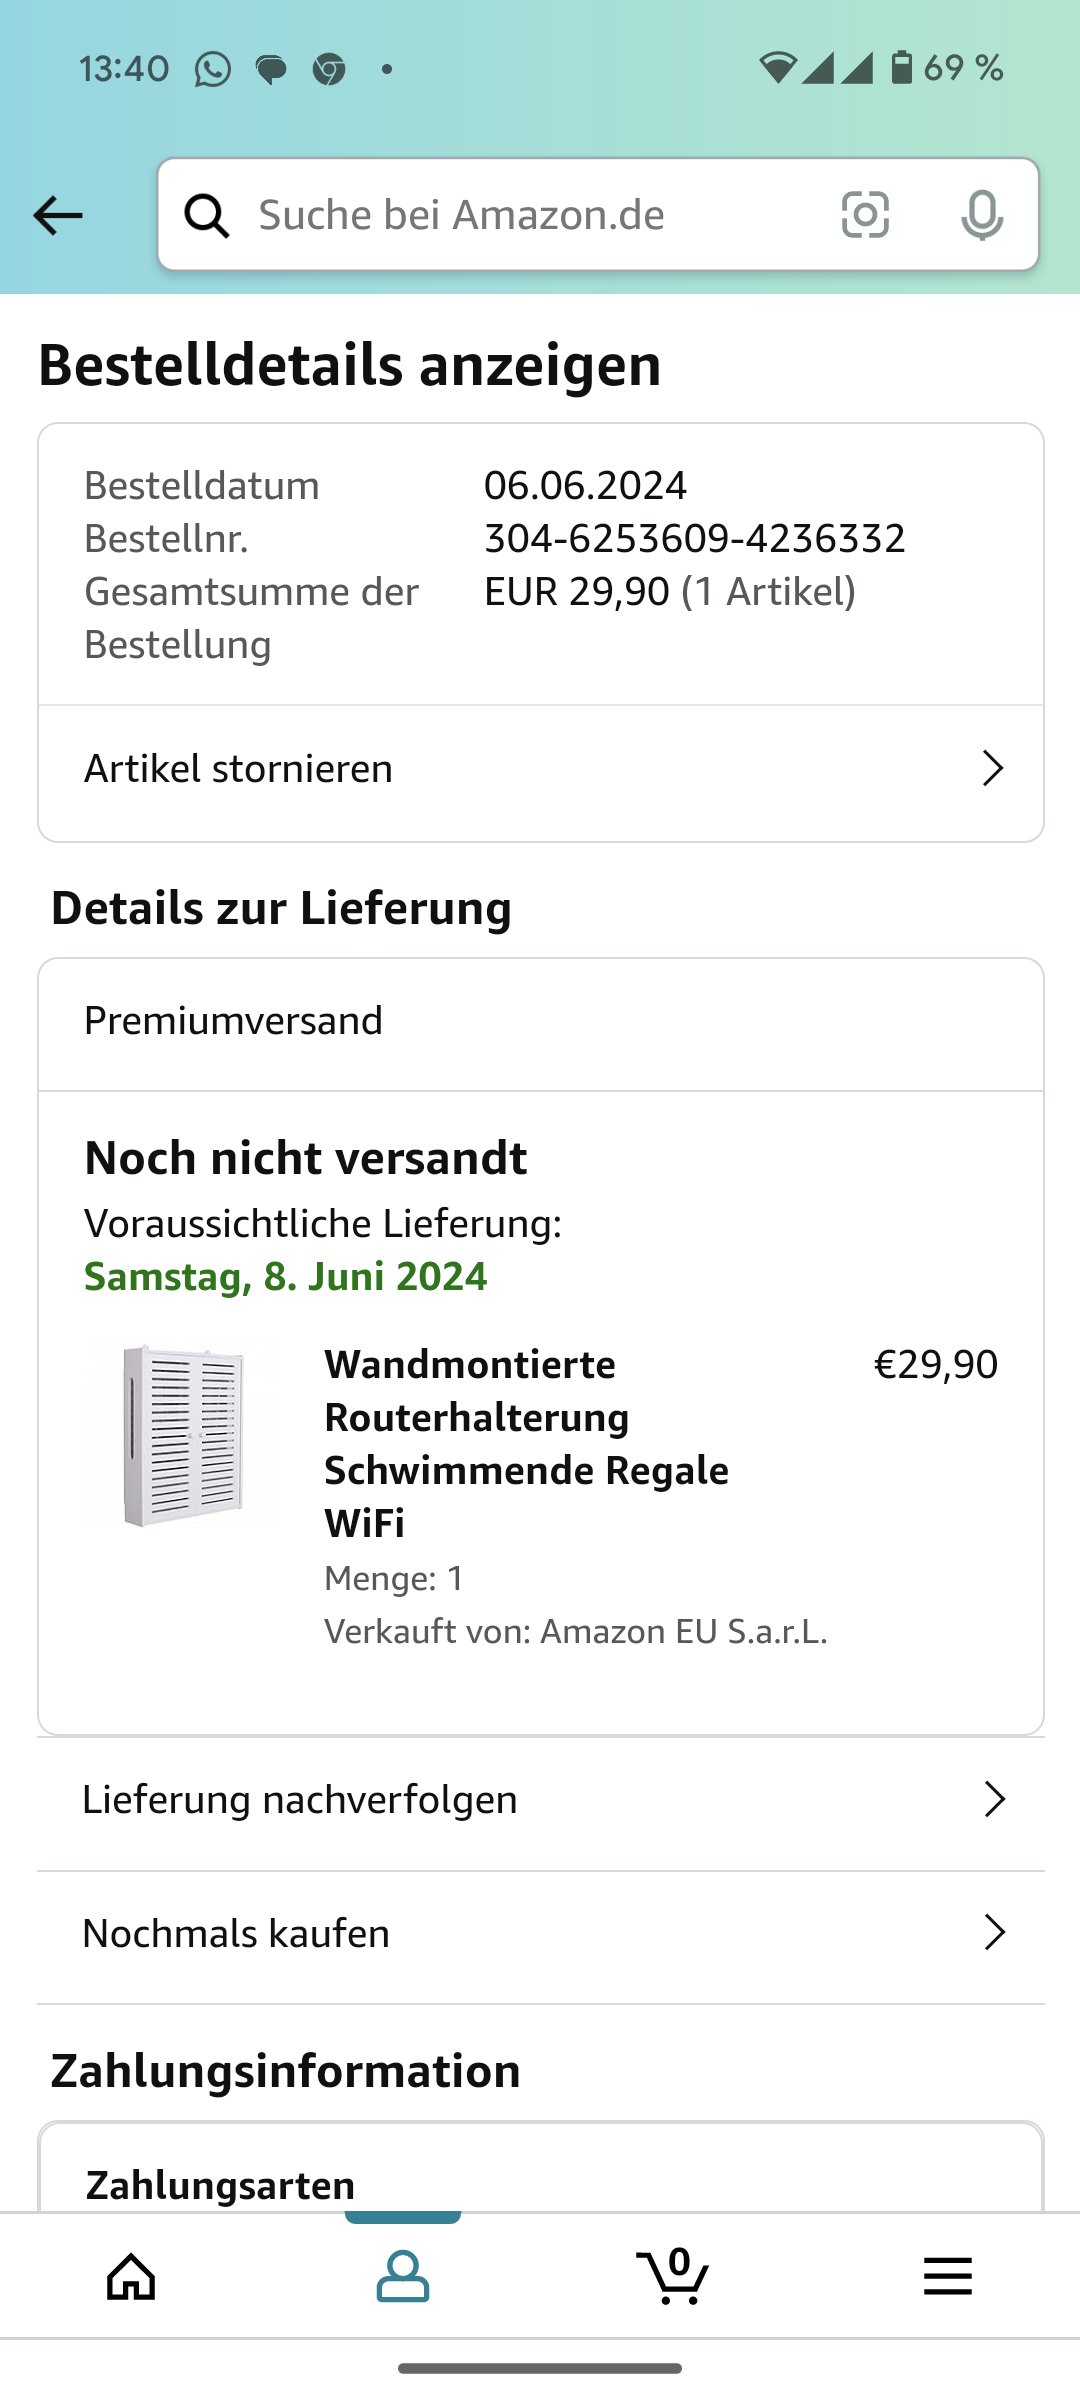The image size is (1080, 2400).
Task: Go to Home tab icon
Action: (132, 2277)
